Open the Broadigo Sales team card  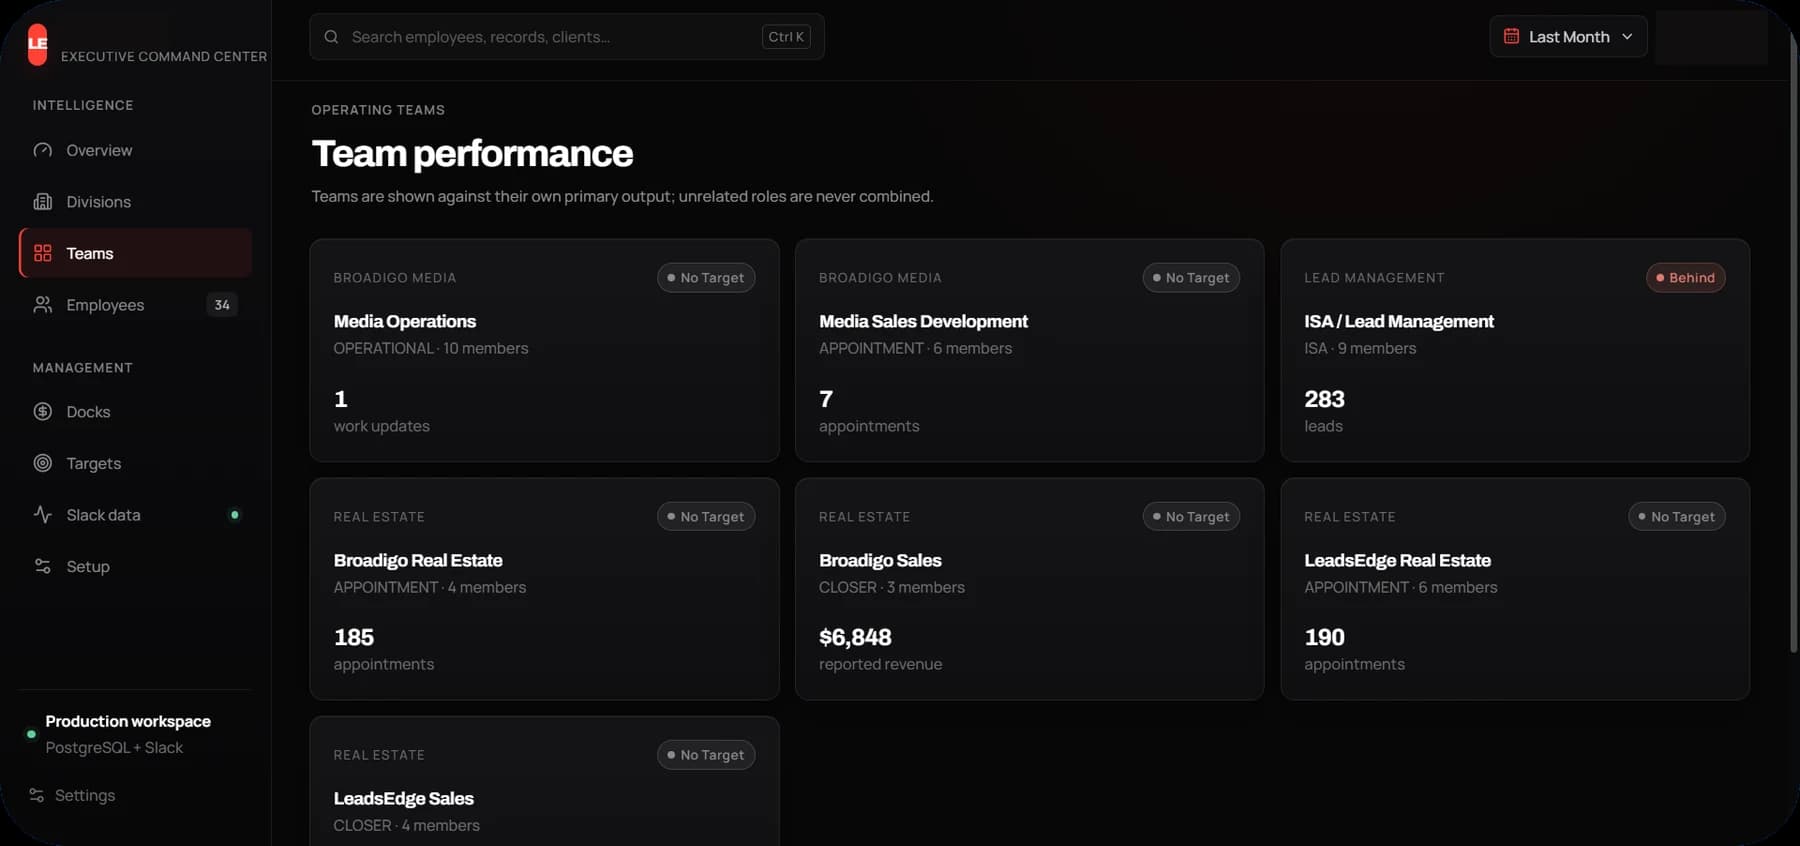1029,589
